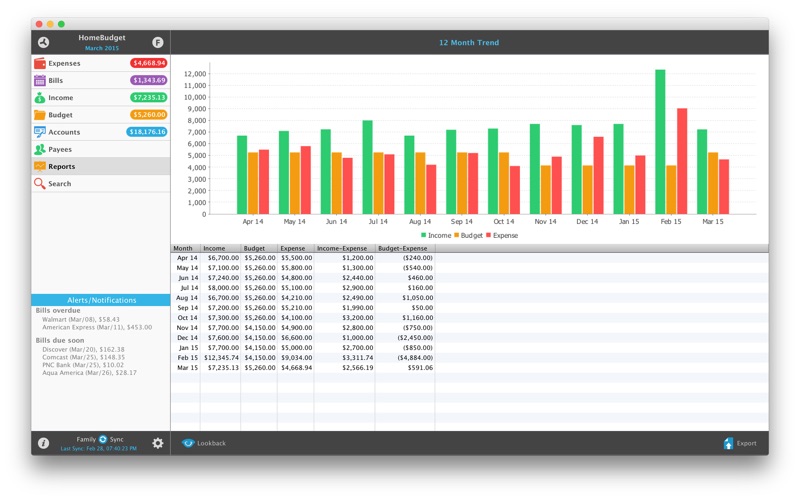Click the Search magnifier icon
The width and height of the screenshot is (800, 500).
[x=40, y=184]
